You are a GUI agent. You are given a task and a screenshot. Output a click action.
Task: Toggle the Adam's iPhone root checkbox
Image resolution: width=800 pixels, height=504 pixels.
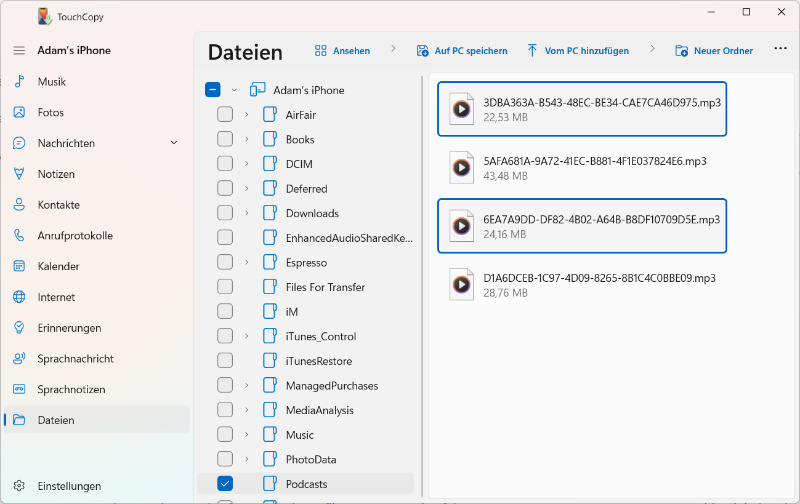pos(212,90)
